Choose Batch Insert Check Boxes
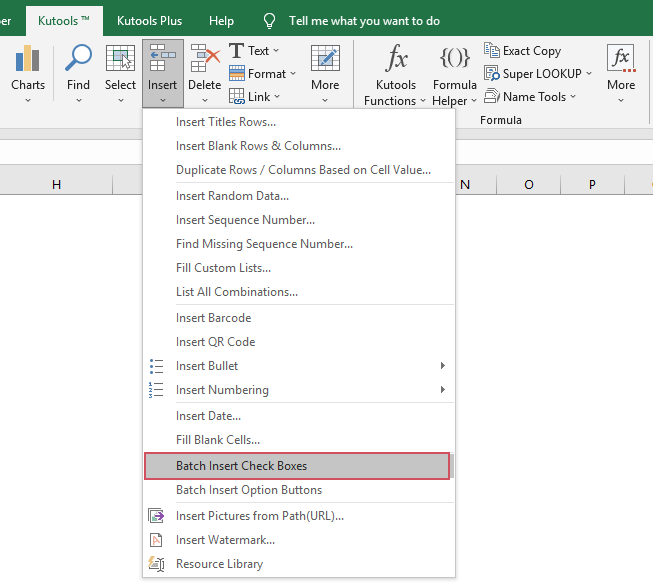The width and height of the screenshot is (653, 588). click(297, 466)
